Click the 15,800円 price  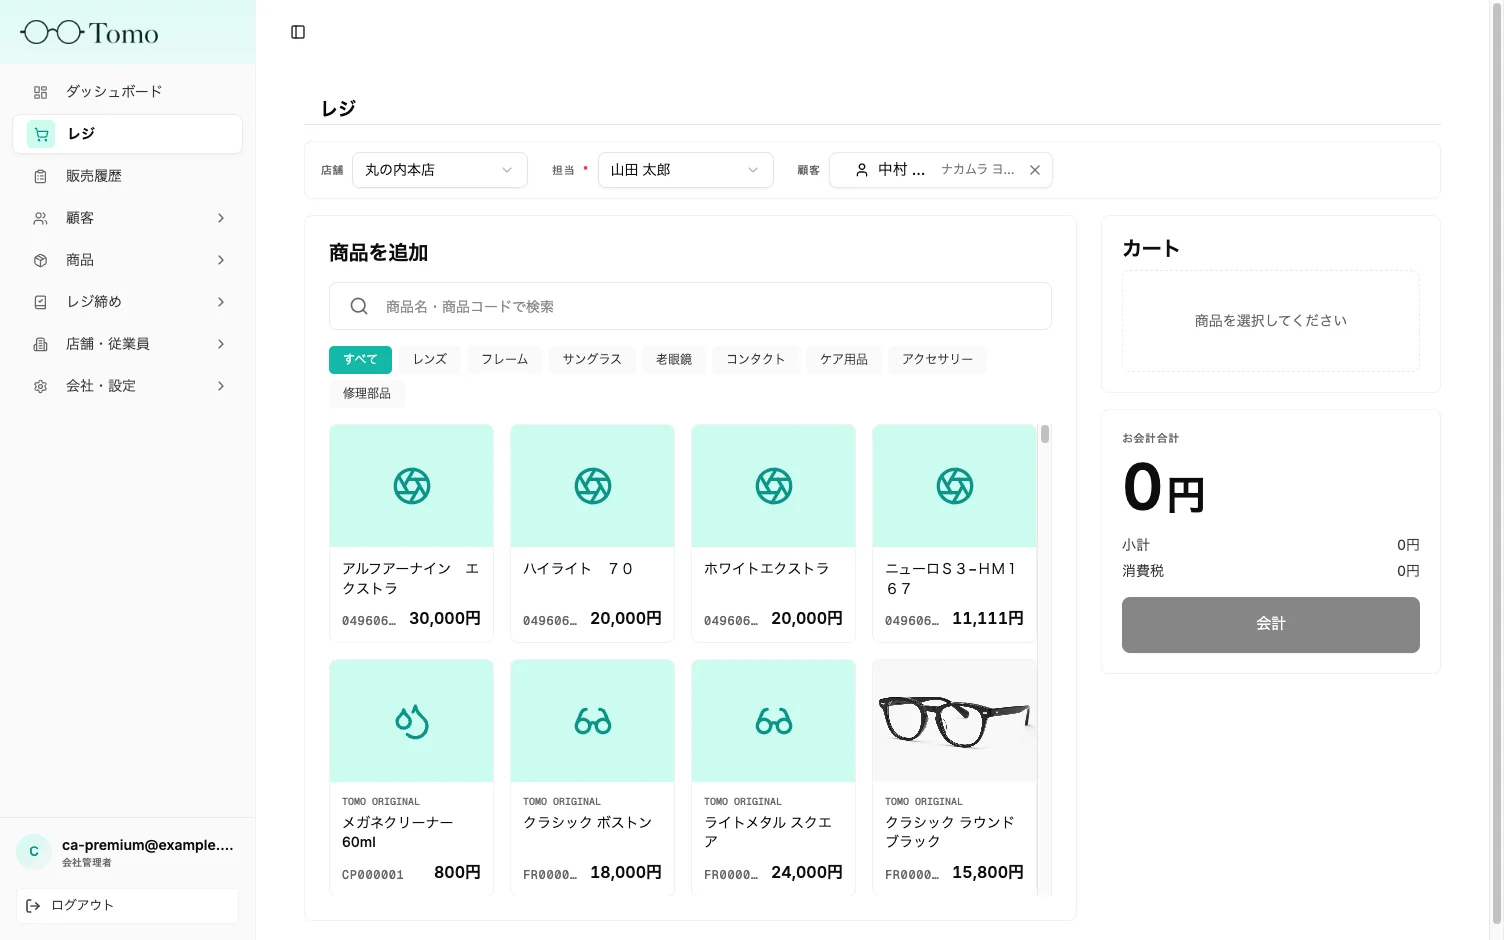(x=988, y=873)
